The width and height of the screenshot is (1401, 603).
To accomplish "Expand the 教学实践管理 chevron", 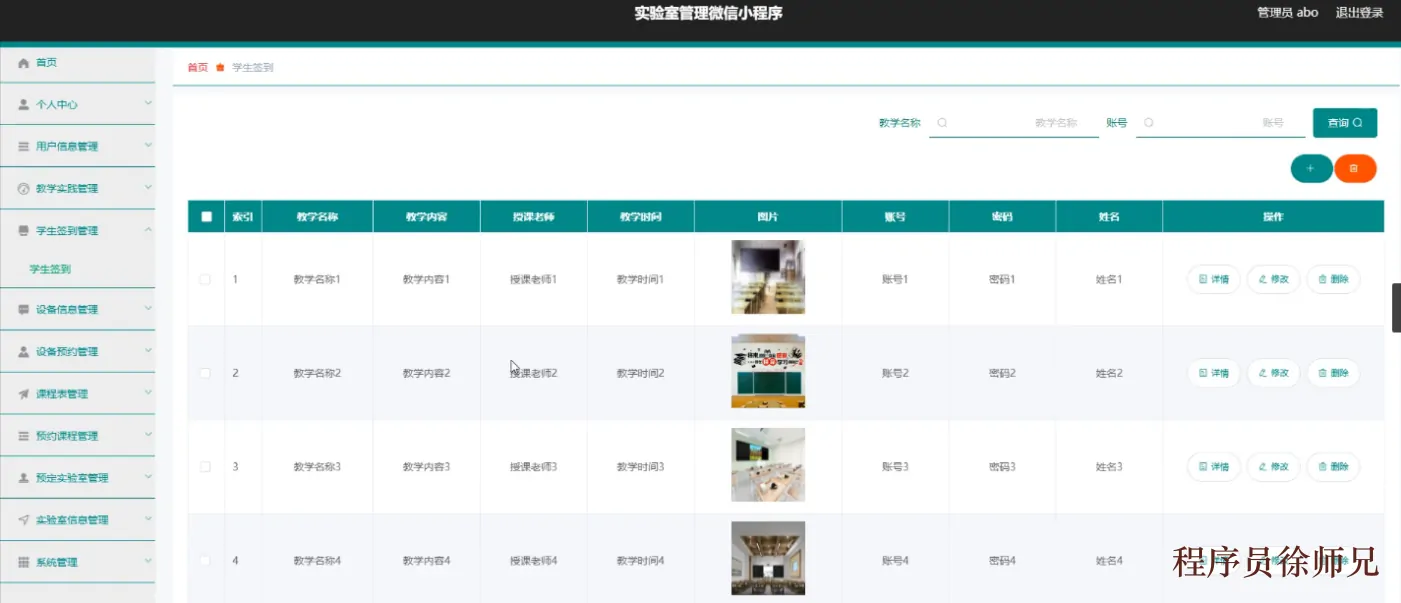I will tap(148, 188).
